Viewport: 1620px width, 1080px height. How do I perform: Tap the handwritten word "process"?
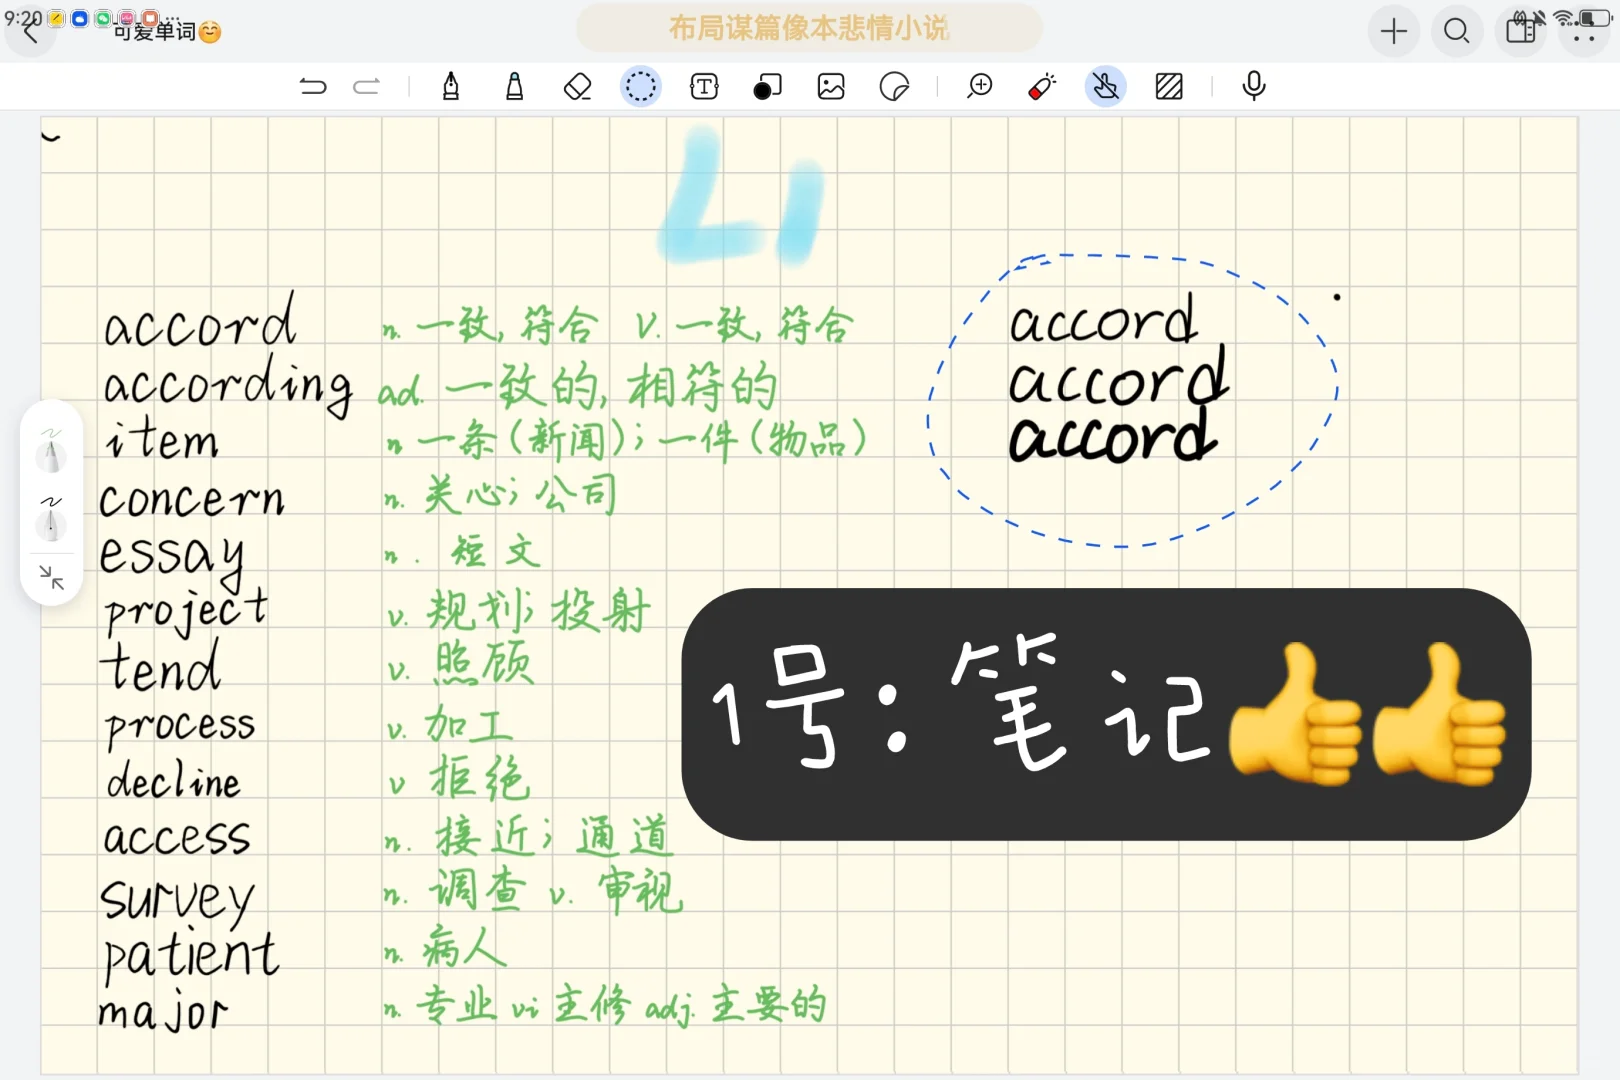tap(180, 728)
